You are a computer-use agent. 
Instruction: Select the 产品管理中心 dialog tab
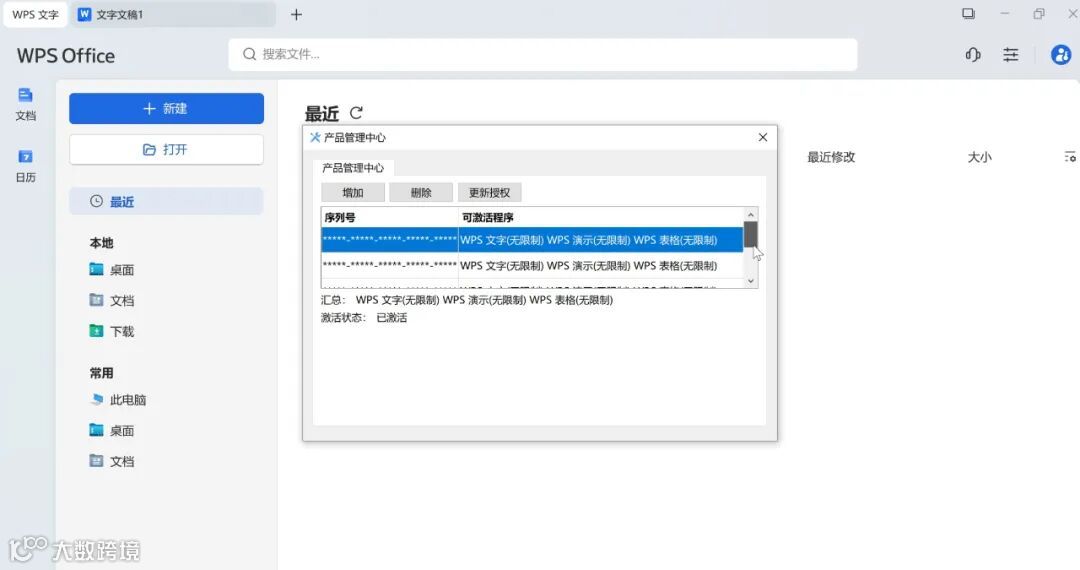coord(353,168)
